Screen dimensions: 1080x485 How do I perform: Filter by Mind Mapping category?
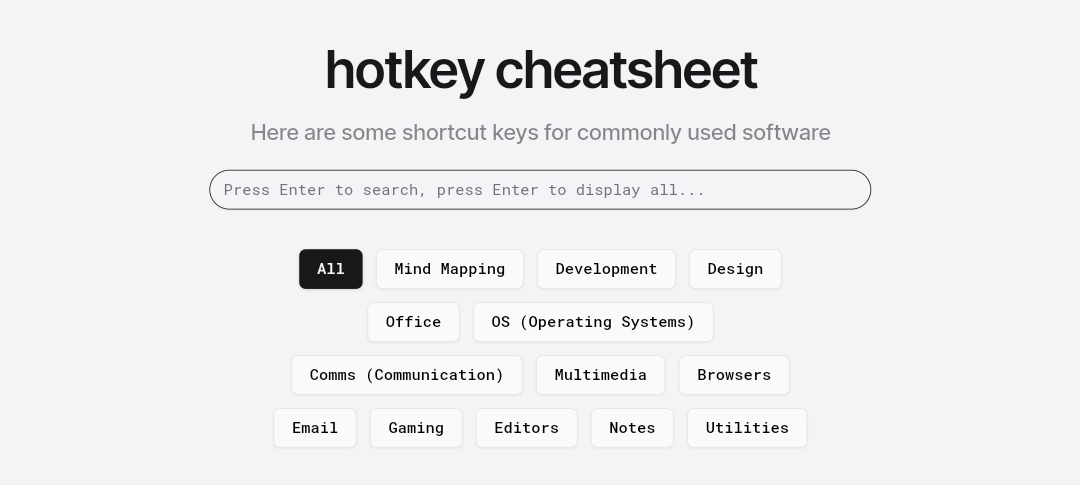click(x=450, y=269)
